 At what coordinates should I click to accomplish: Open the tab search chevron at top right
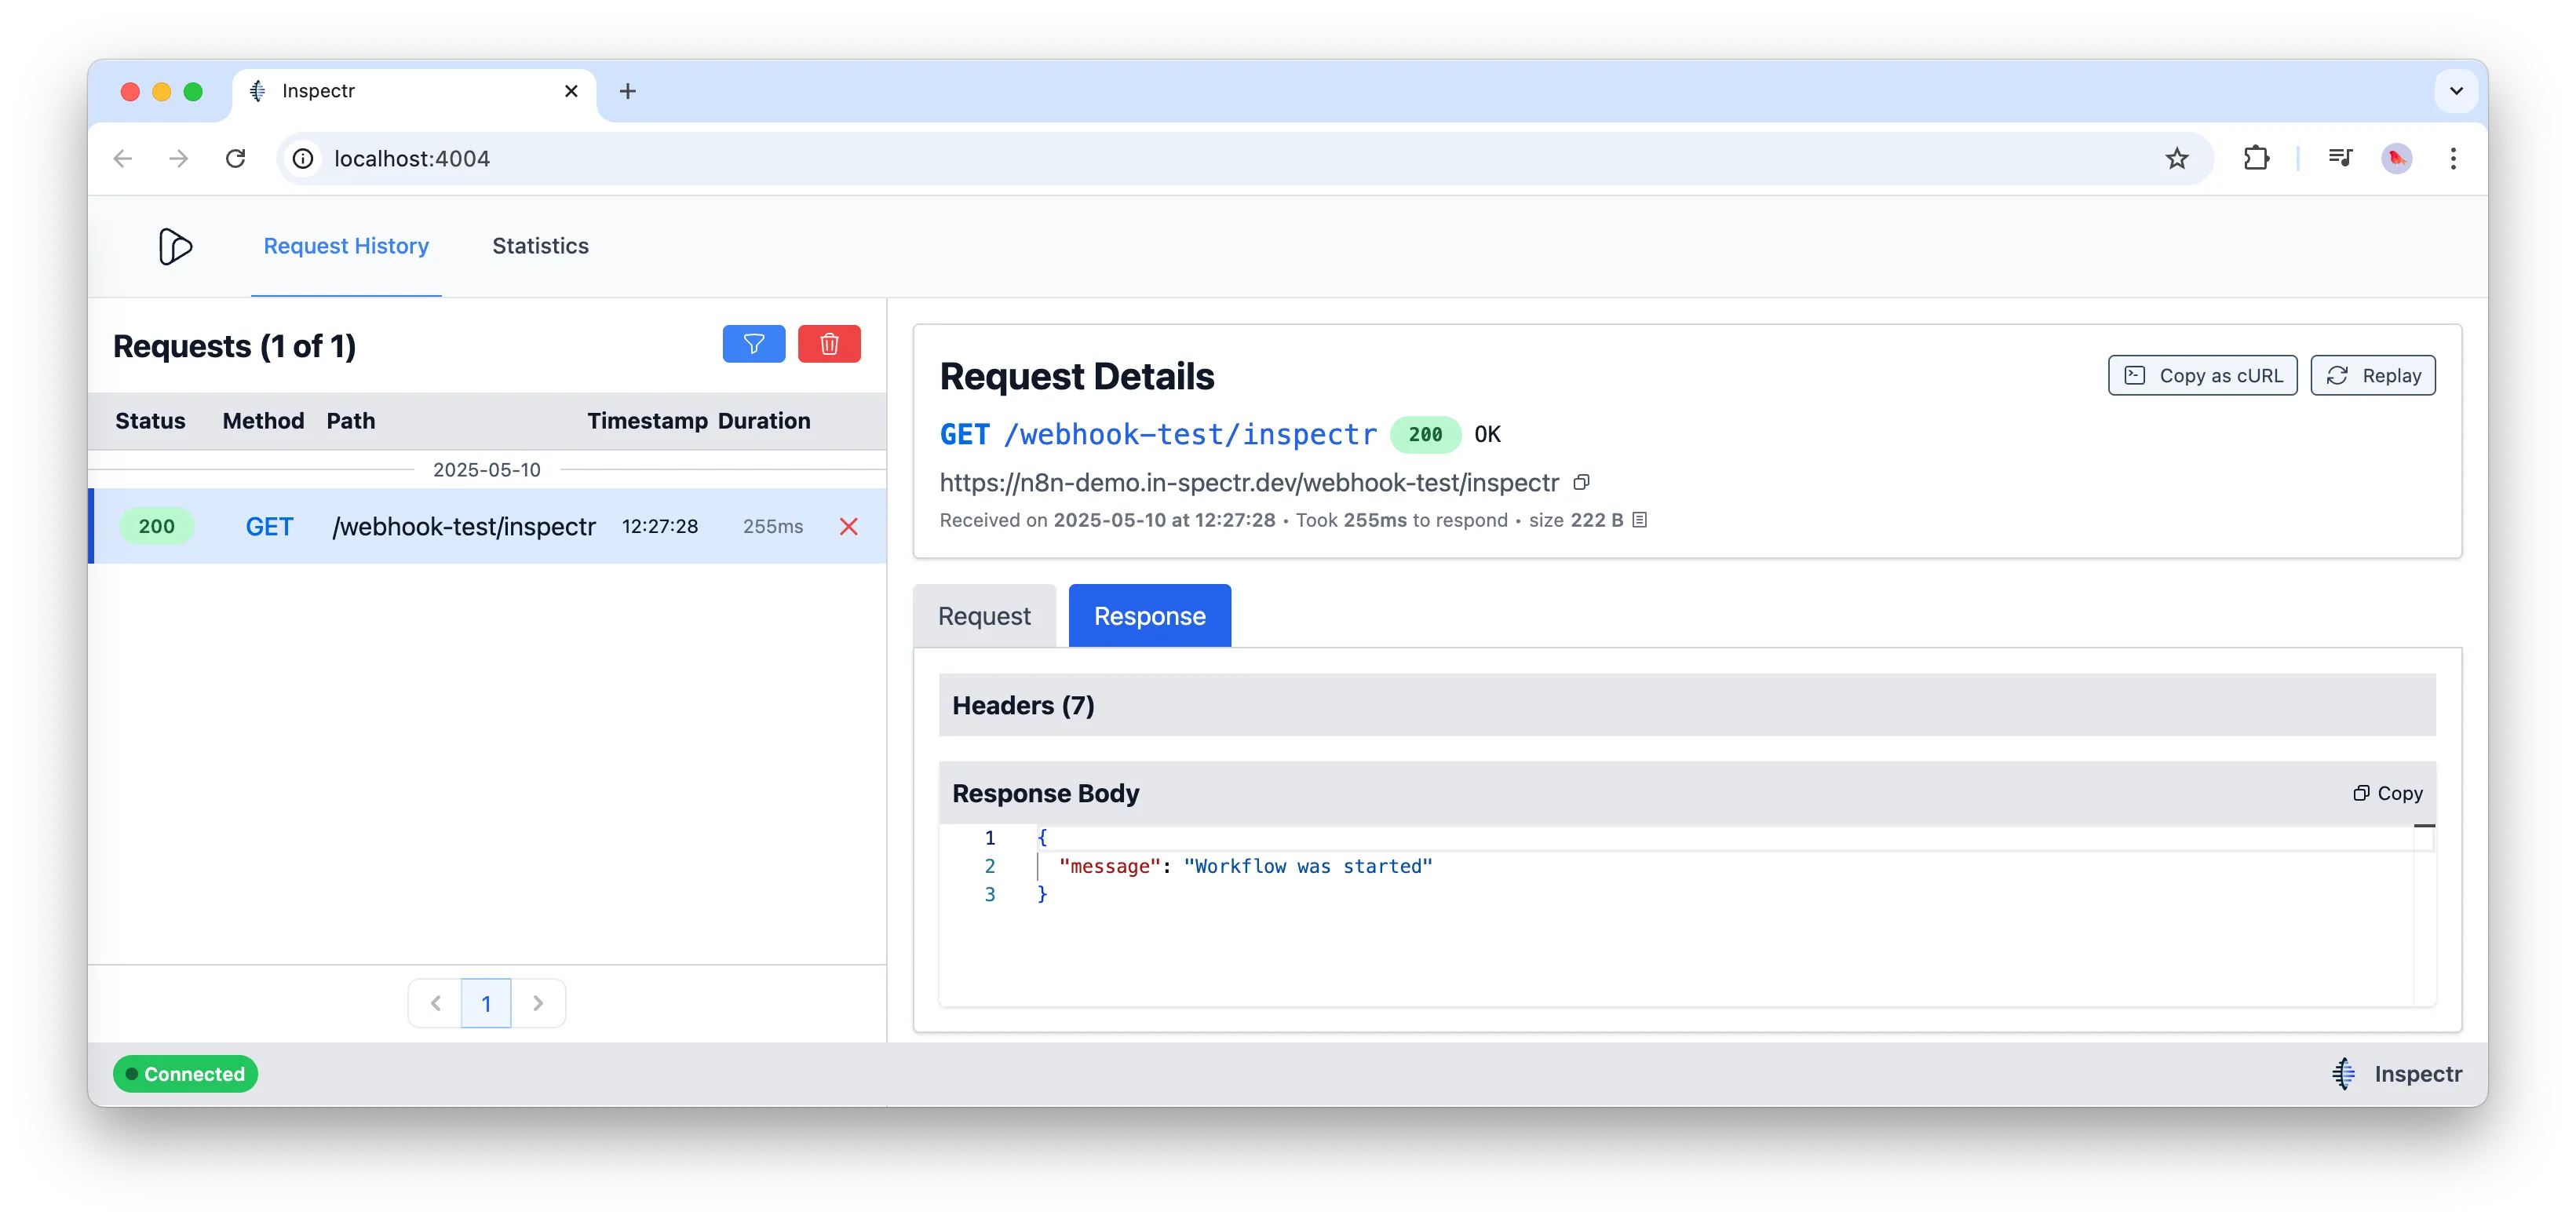coord(2455,91)
